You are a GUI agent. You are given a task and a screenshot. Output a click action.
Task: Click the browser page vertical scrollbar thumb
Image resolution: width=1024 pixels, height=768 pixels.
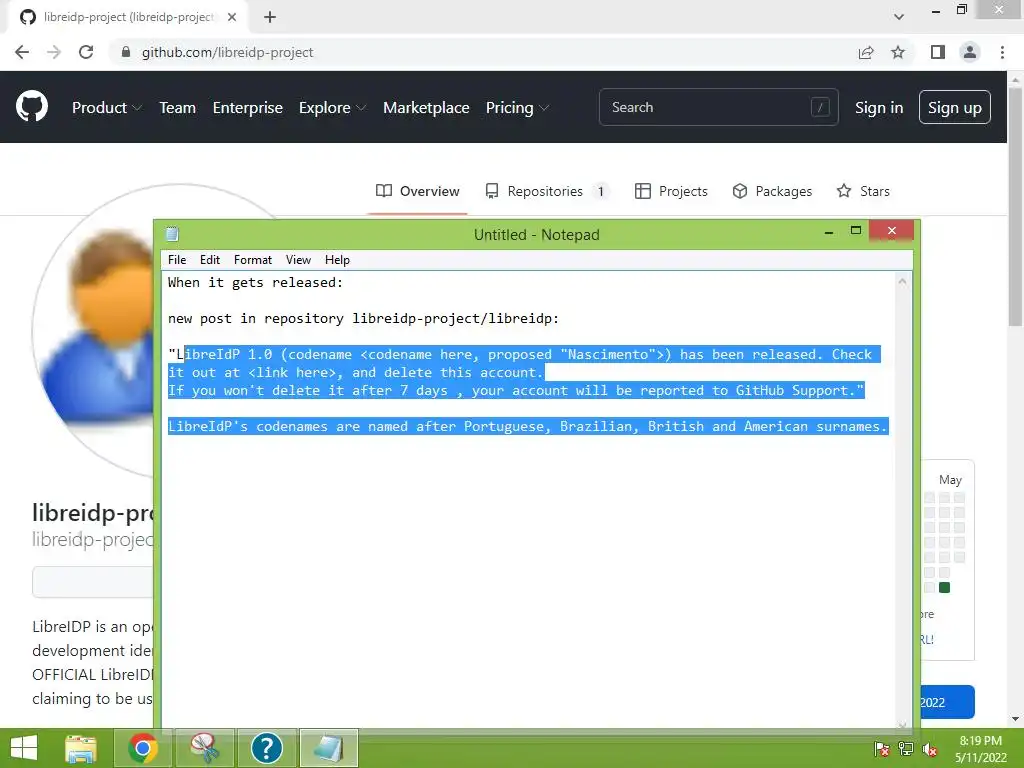coord(1015,206)
